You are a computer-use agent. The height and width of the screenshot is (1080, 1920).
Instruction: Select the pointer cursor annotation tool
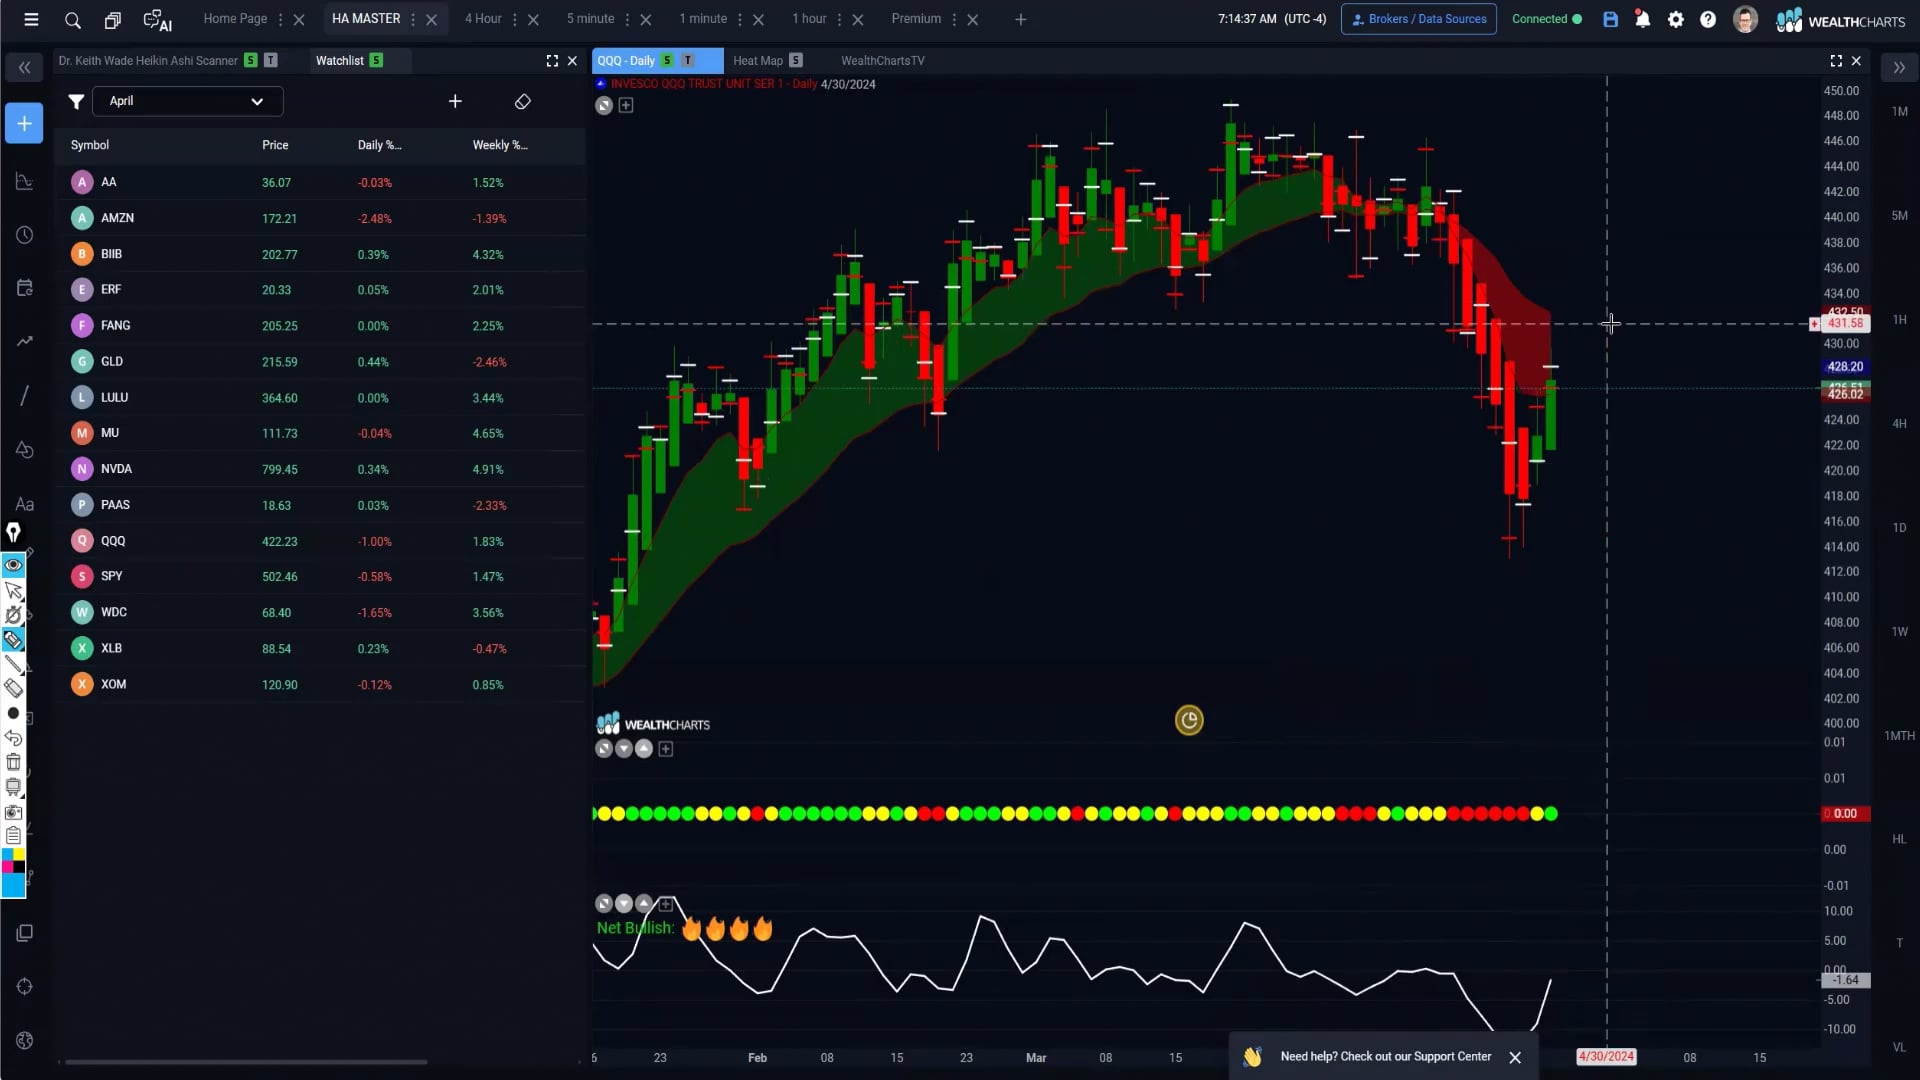click(13, 590)
